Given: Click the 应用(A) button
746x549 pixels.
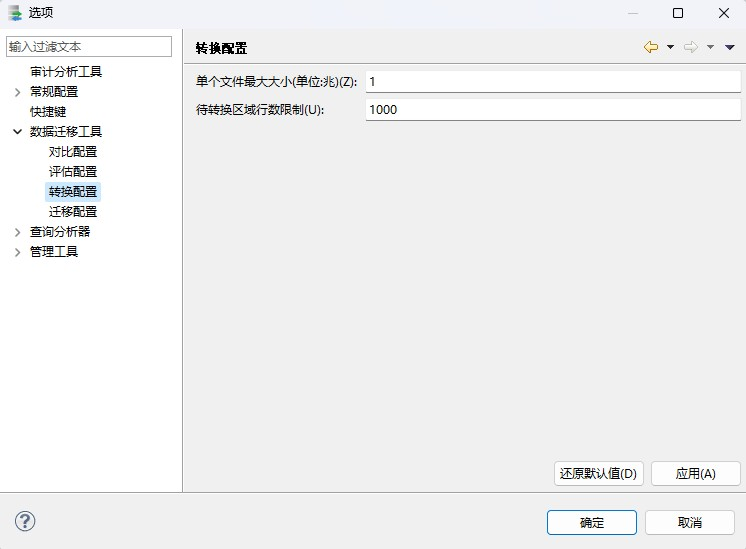Looking at the screenshot, I should (696, 473).
